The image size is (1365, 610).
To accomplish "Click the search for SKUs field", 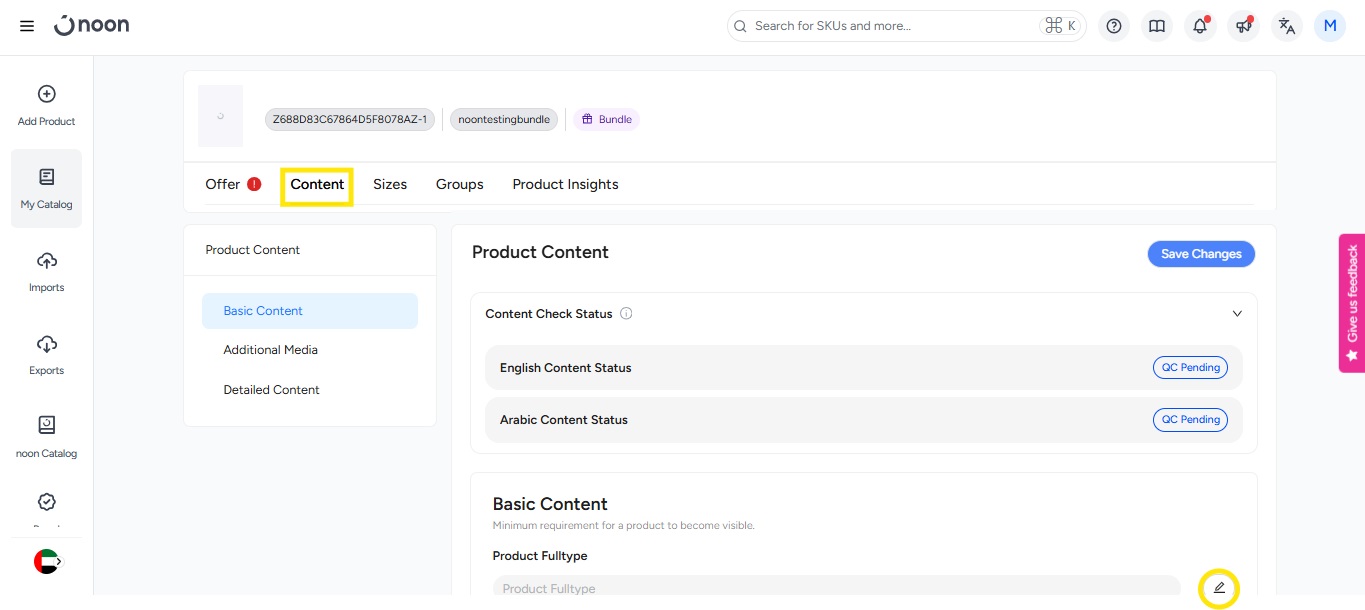I will coord(890,26).
